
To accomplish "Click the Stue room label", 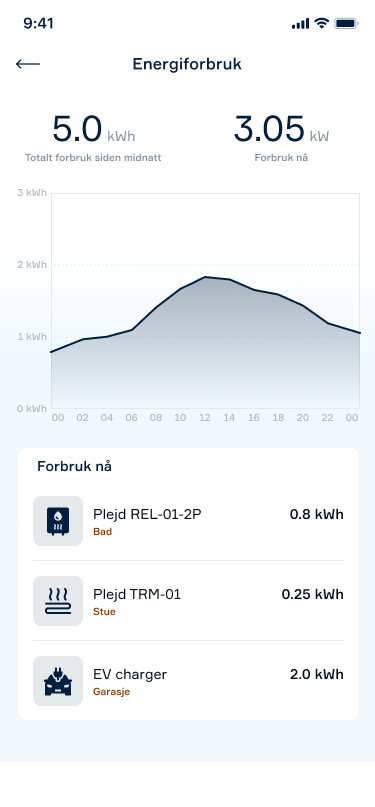I will click(x=104, y=612).
